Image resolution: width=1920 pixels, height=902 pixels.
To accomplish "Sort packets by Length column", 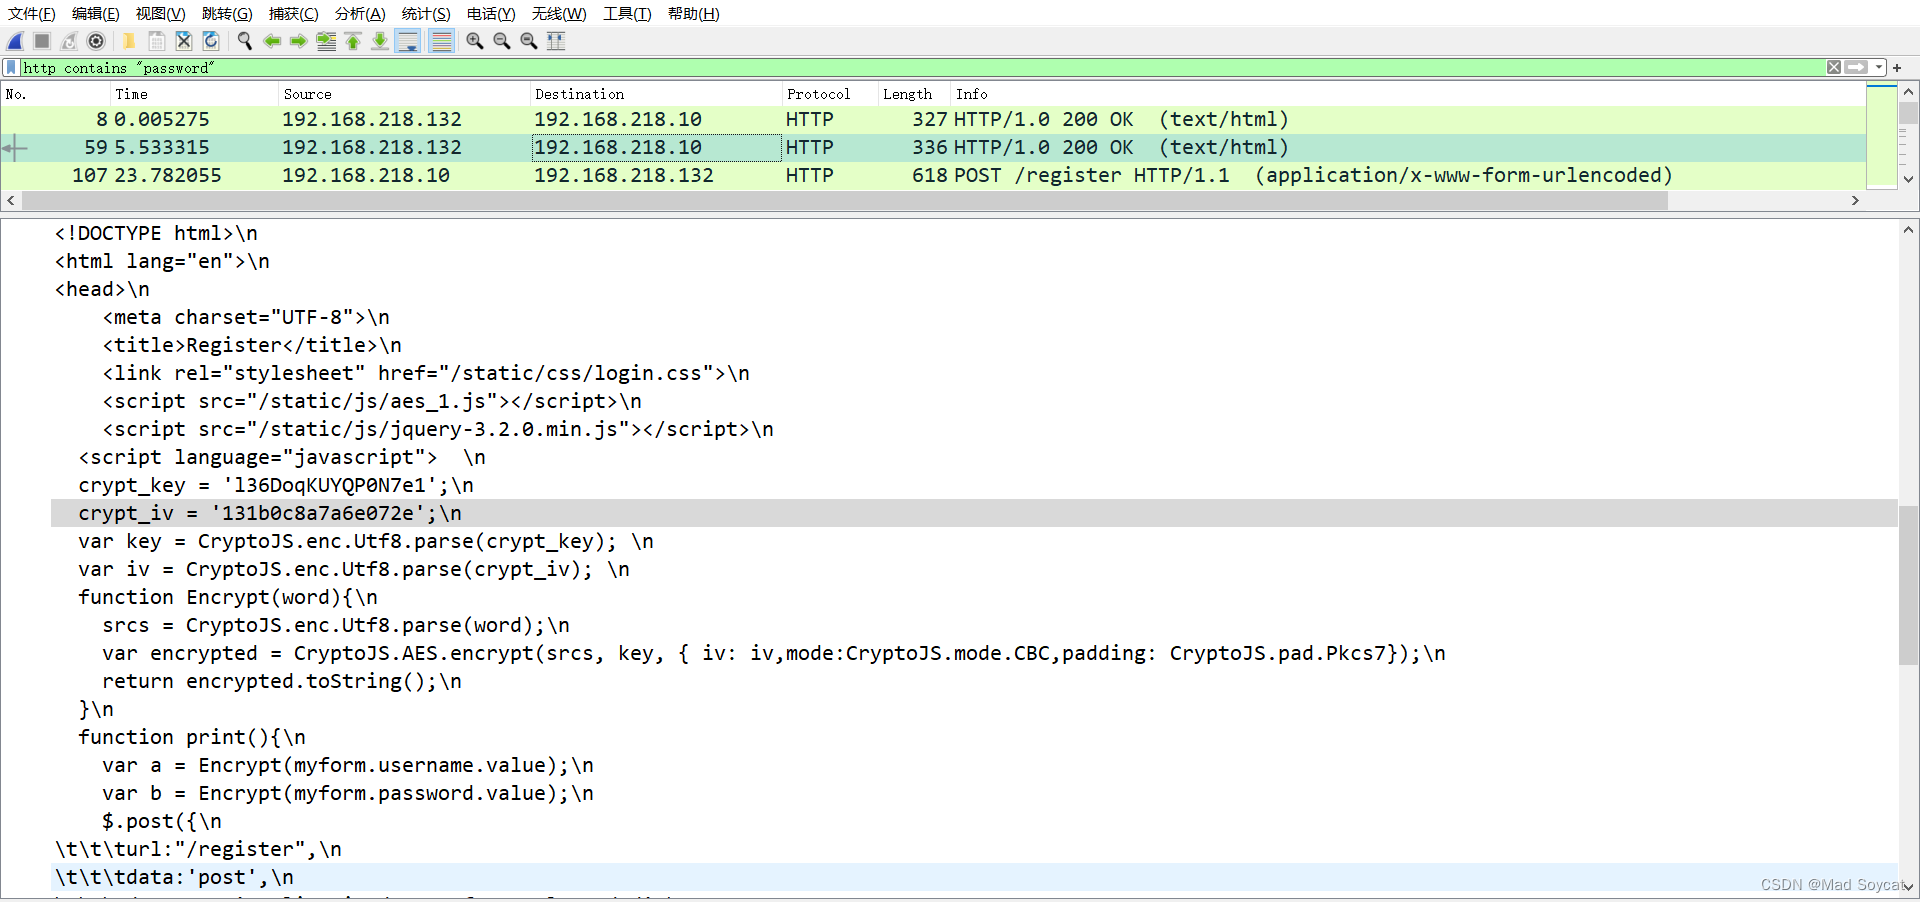I will tap(914, 94).
